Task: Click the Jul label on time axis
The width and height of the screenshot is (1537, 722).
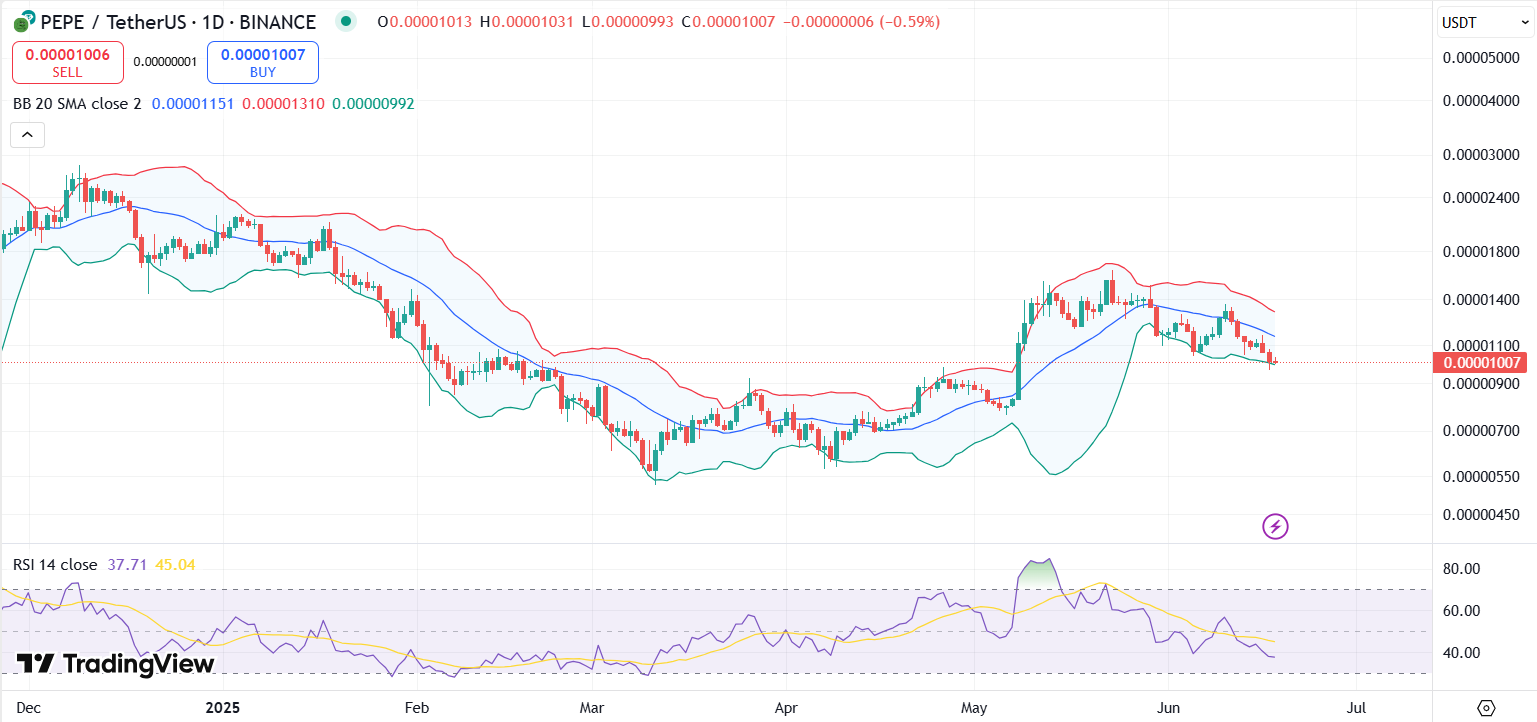Action: coord(1356,708)
